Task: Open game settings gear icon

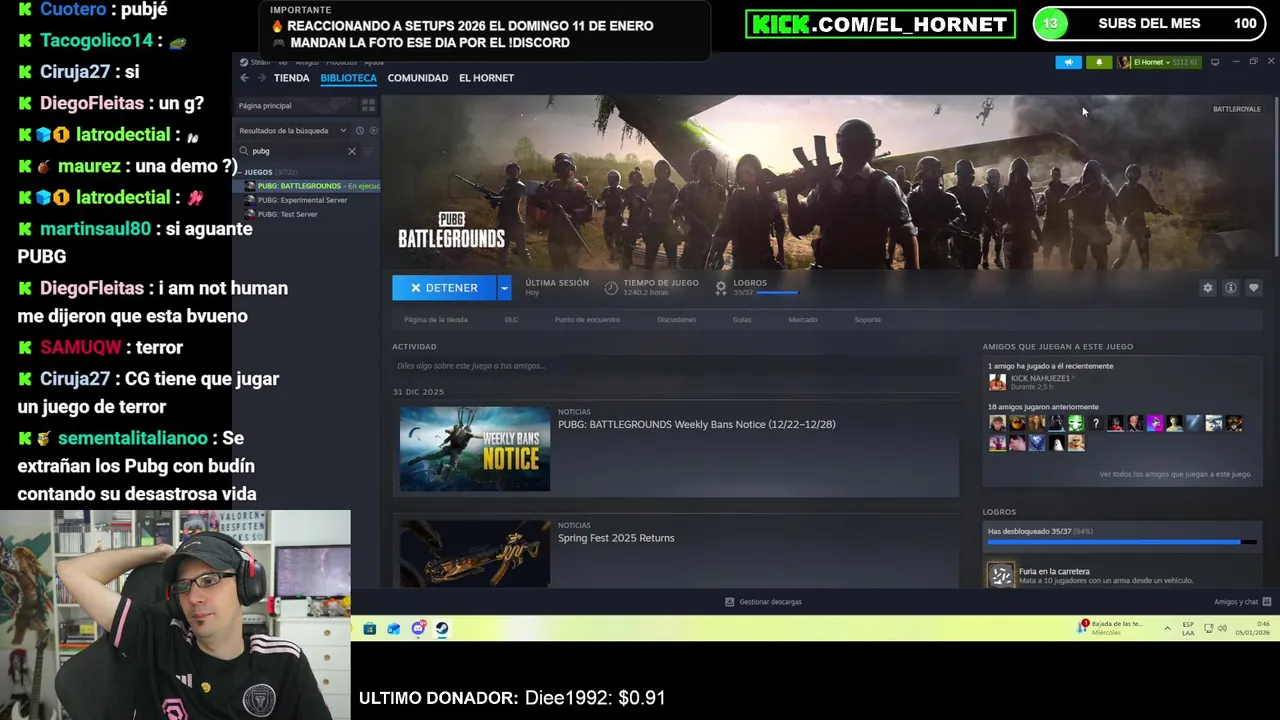Action: coord(1208,288)
